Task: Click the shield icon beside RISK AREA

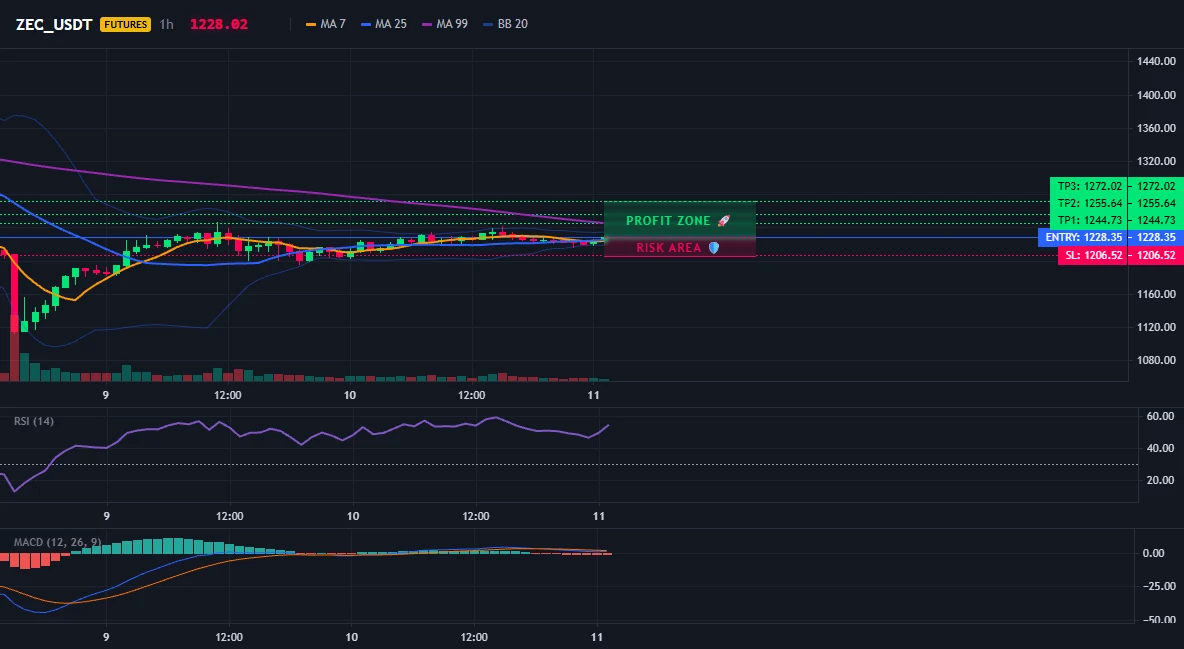Action: [x=714, y=248]
